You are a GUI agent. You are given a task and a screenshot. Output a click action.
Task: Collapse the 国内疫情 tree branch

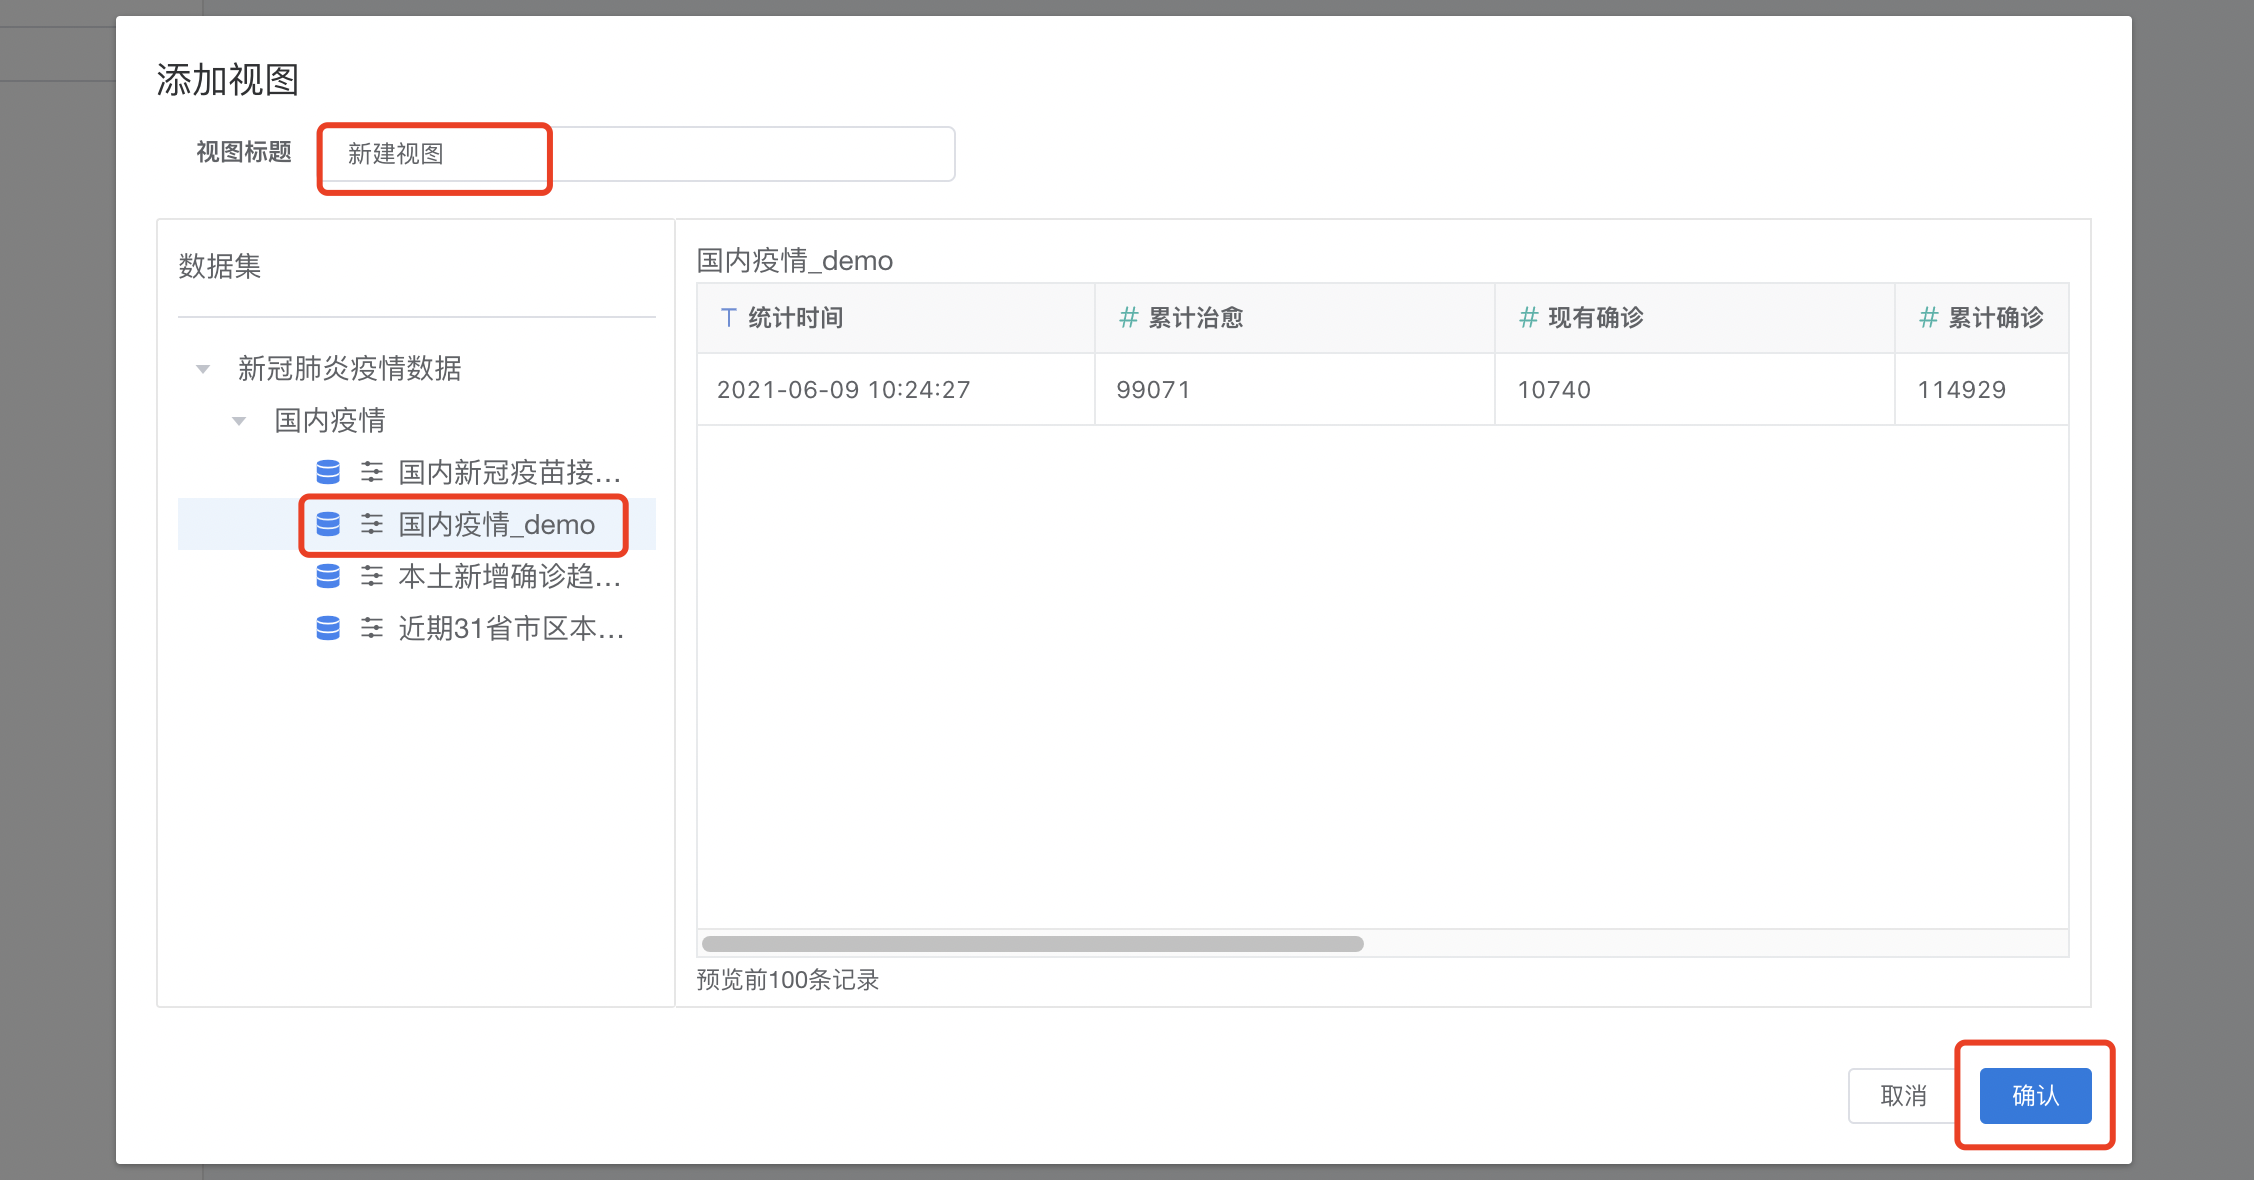239,420
